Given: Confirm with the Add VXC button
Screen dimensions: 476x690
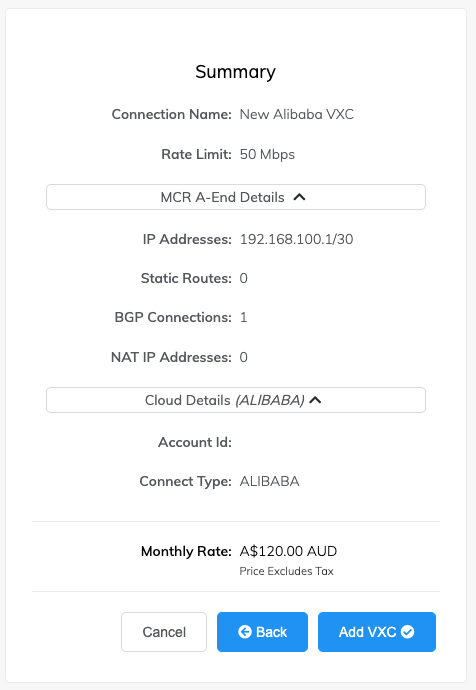Looking at the screenshot, I should 377,632.
